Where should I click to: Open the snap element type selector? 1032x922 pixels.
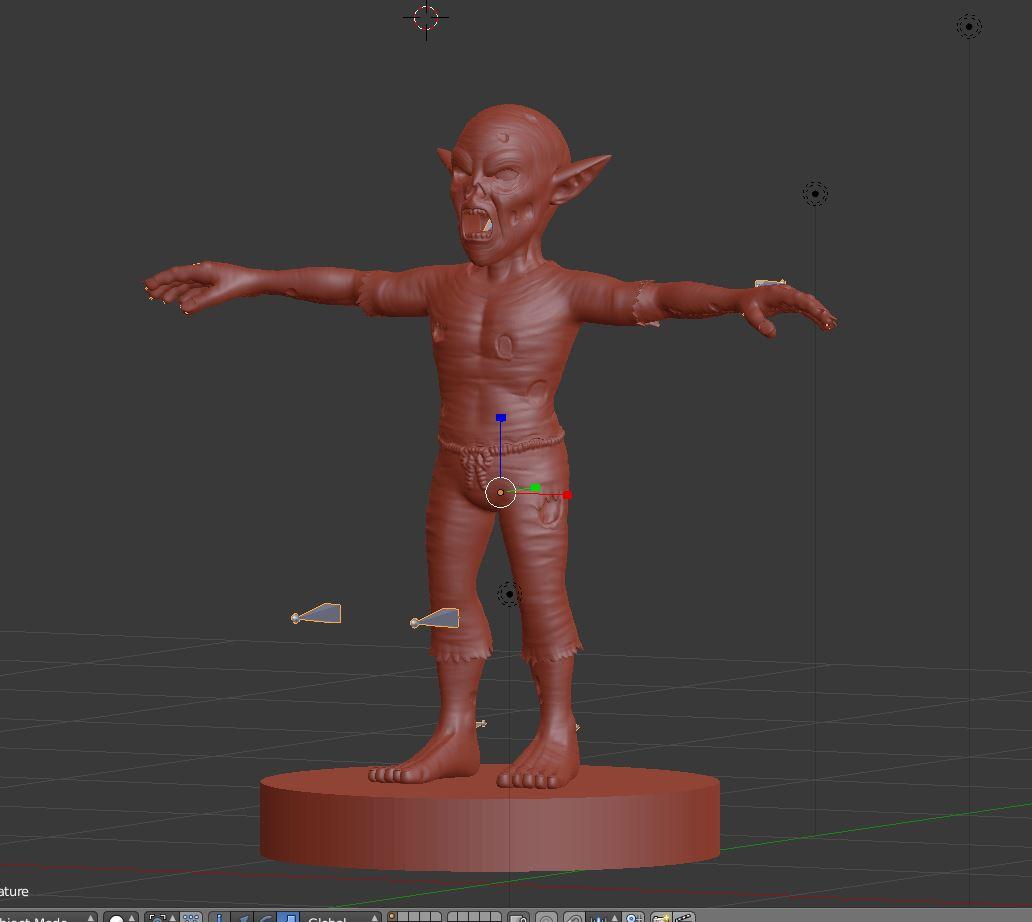coord(602,918)
